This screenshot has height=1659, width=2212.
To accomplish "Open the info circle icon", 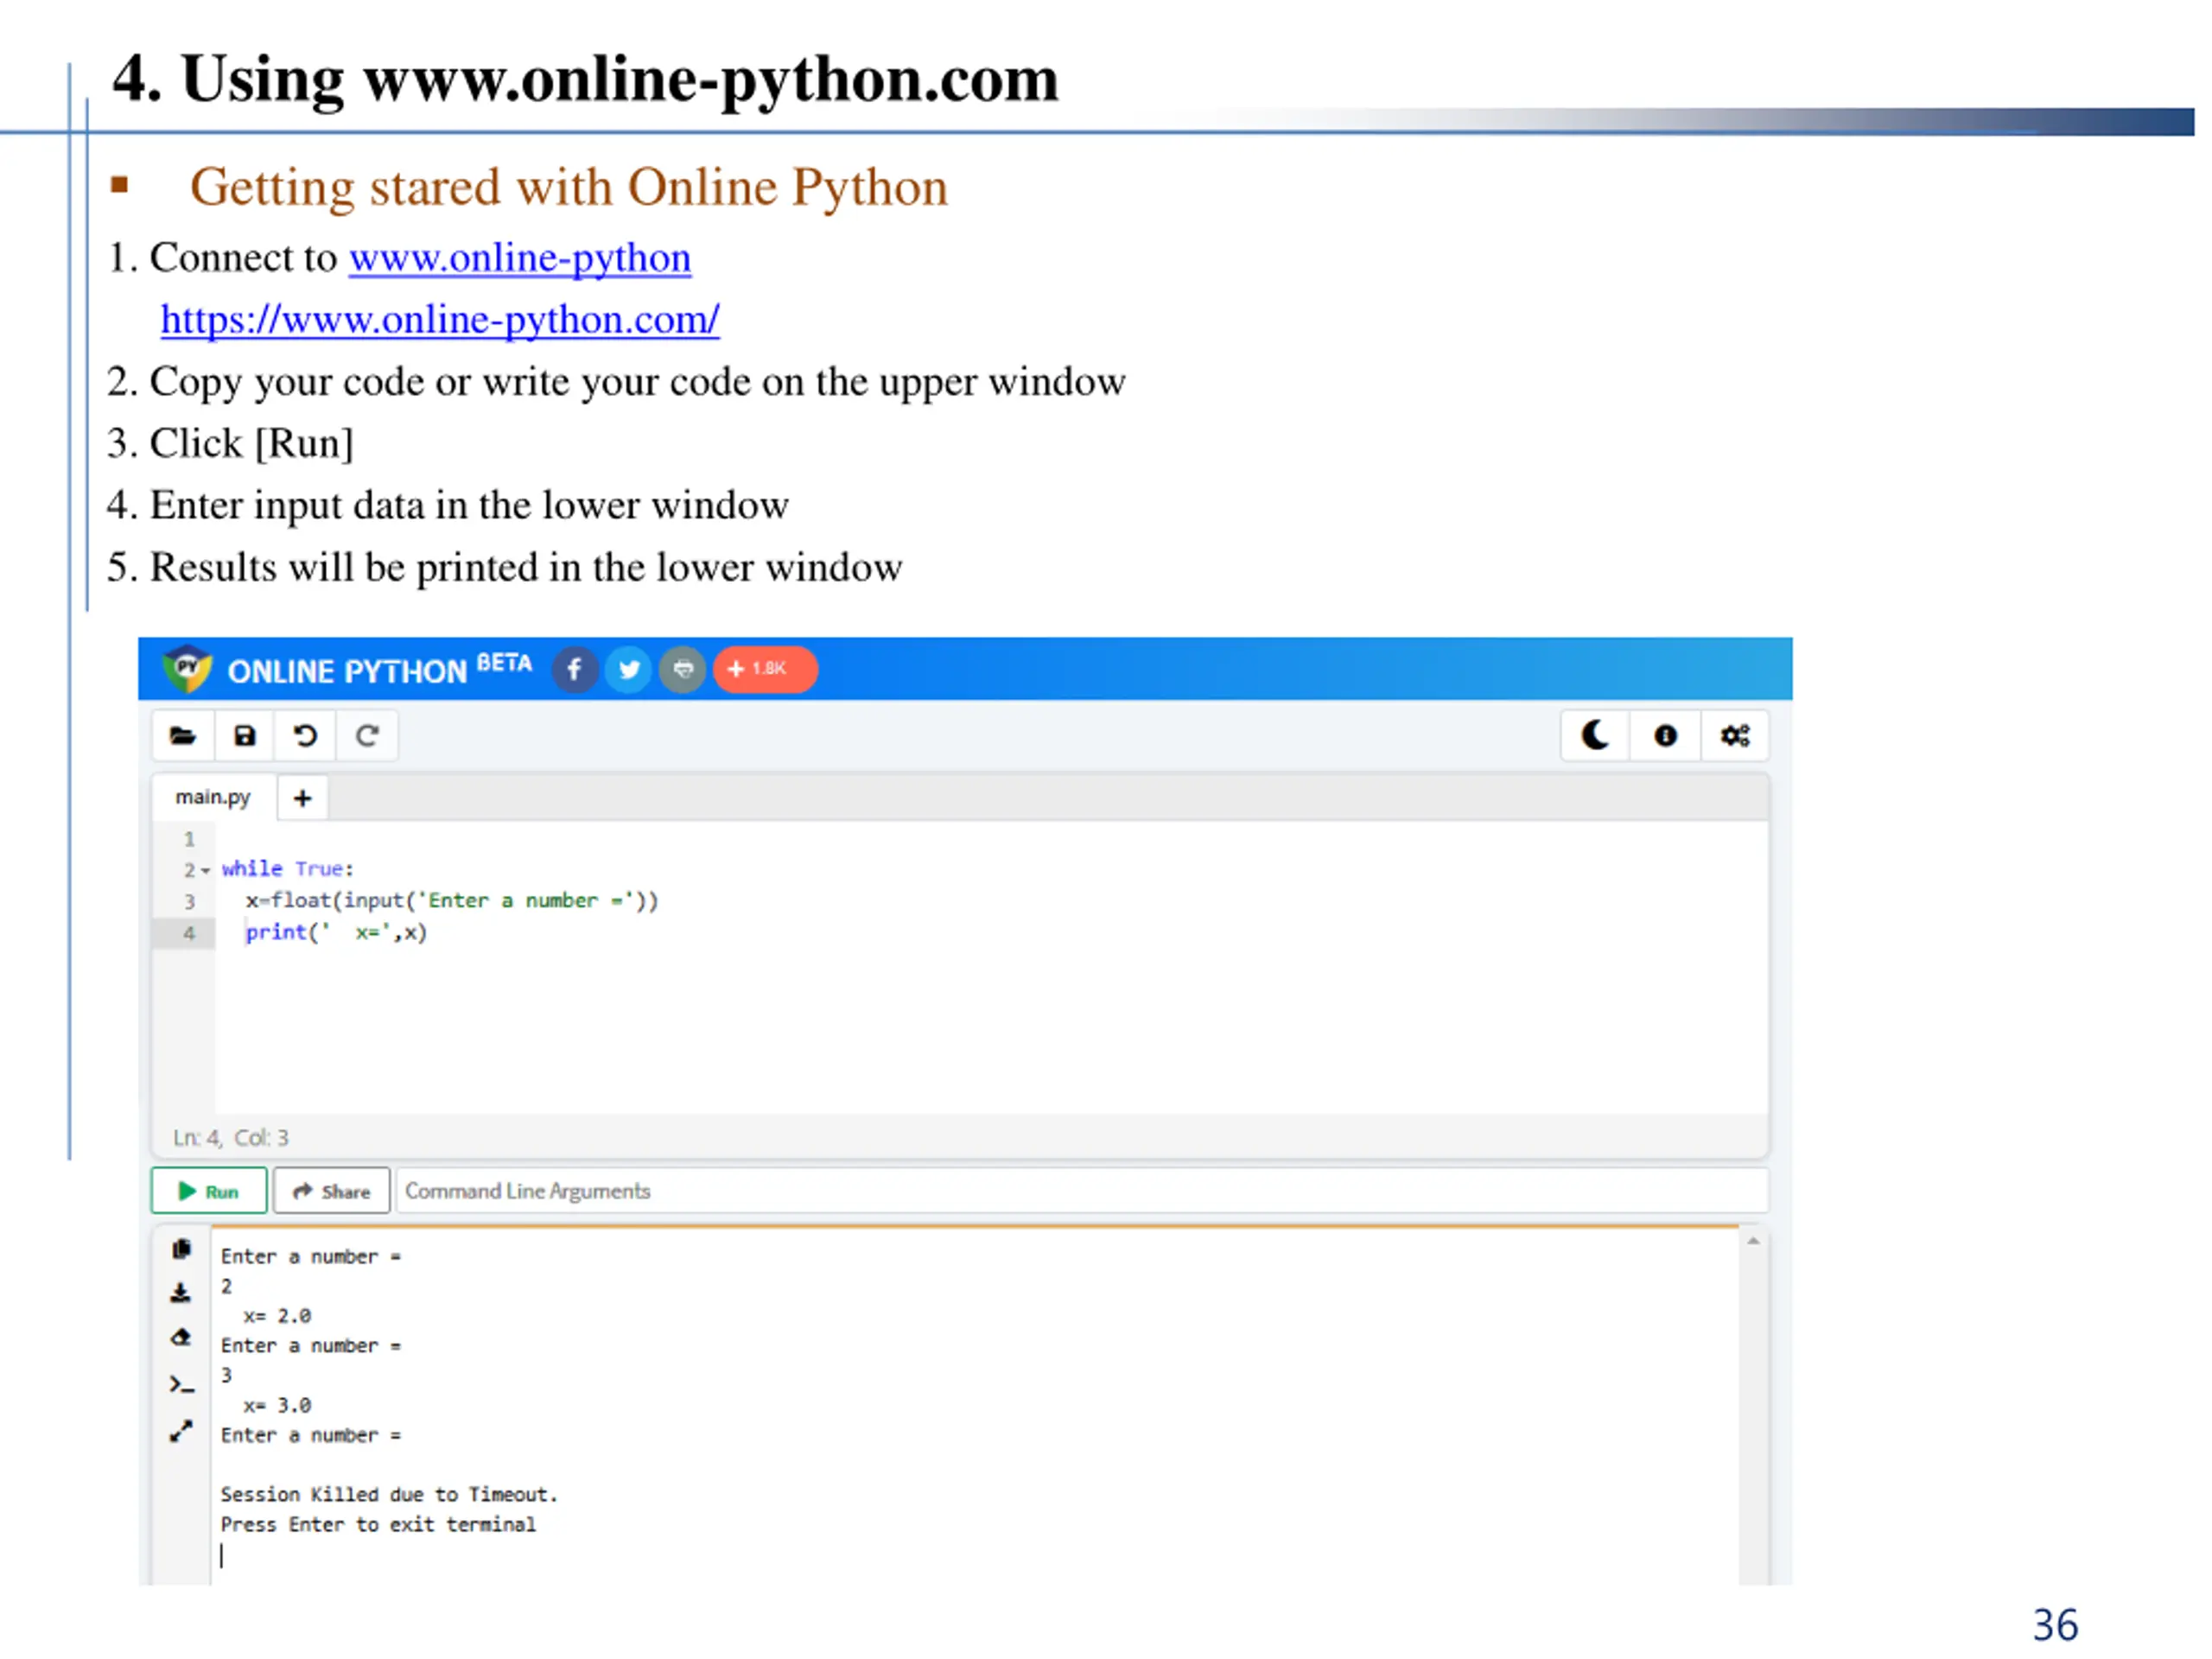I will point(1665,737).
